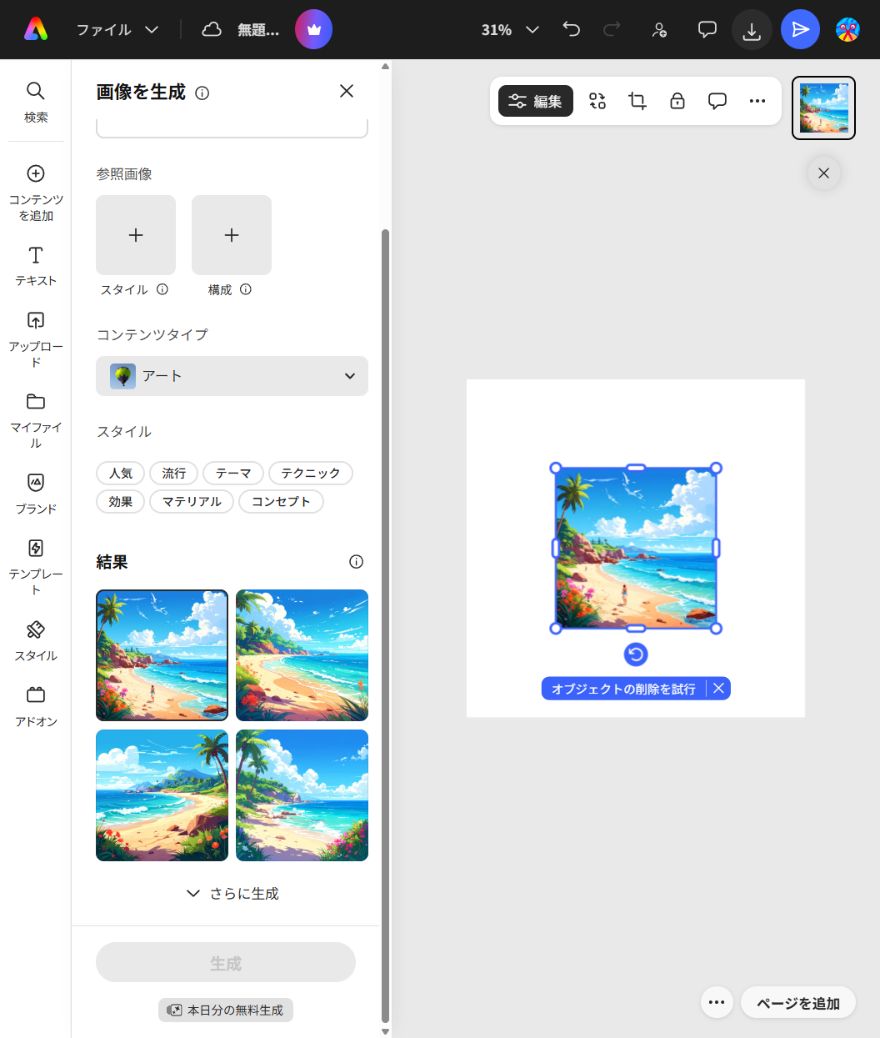Open the ファイル menu
The height and width of the screenshot is (1038, 880).
pyautogui.click(x=117, y=30)
